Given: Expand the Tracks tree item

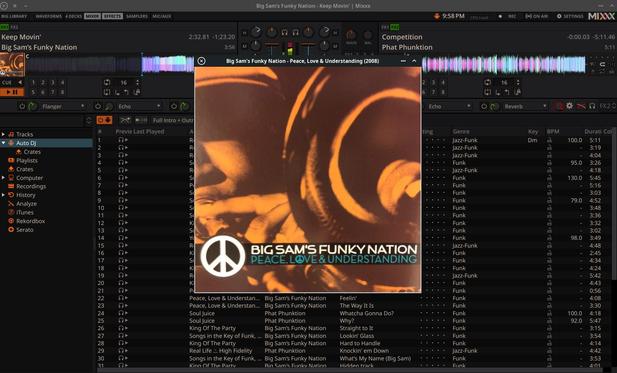Looking at the screenshot, I should (x=3, y=134).
